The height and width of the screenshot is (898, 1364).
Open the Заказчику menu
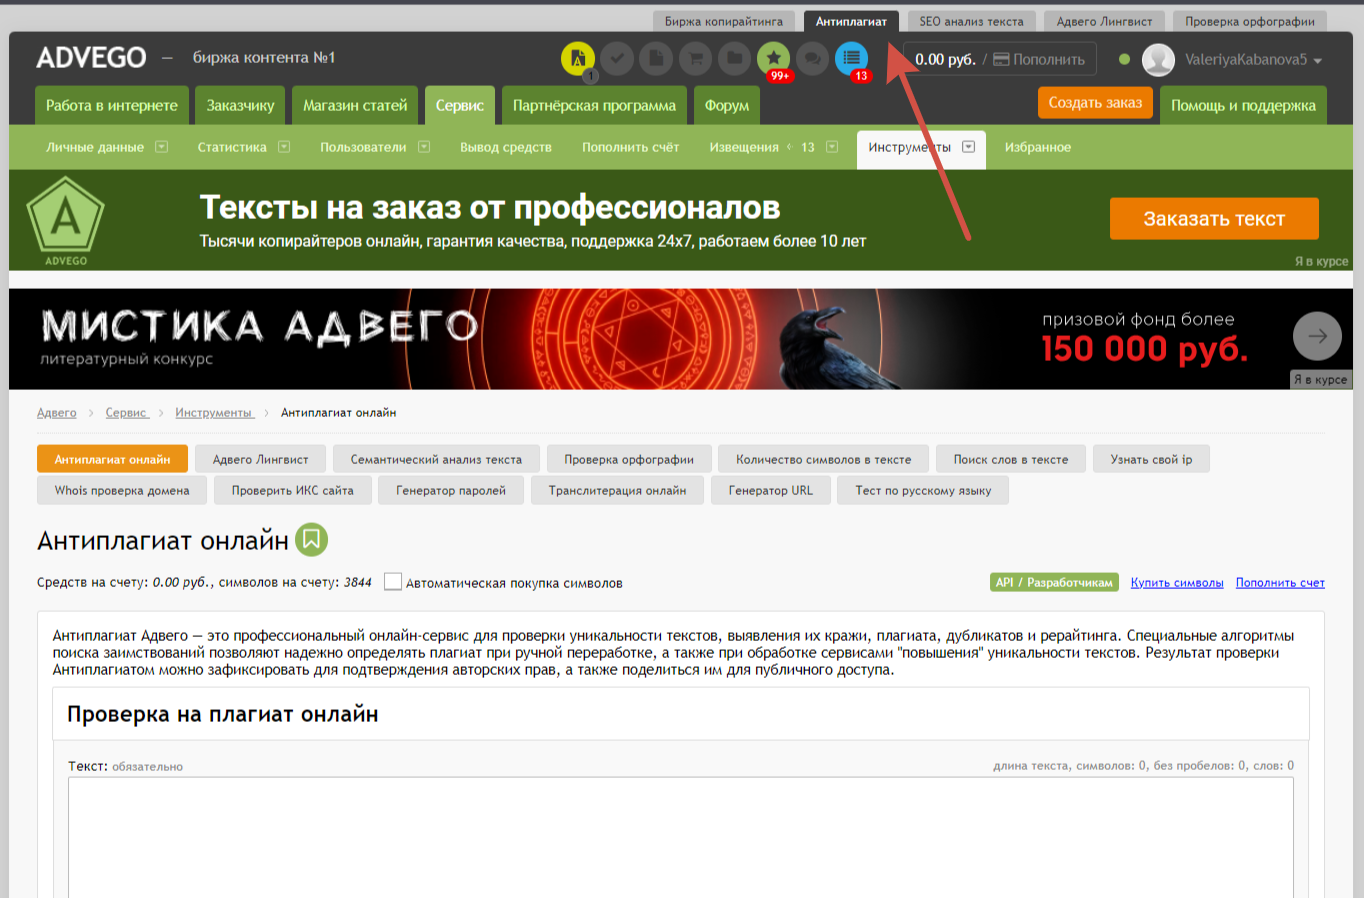tap(240, 105)
